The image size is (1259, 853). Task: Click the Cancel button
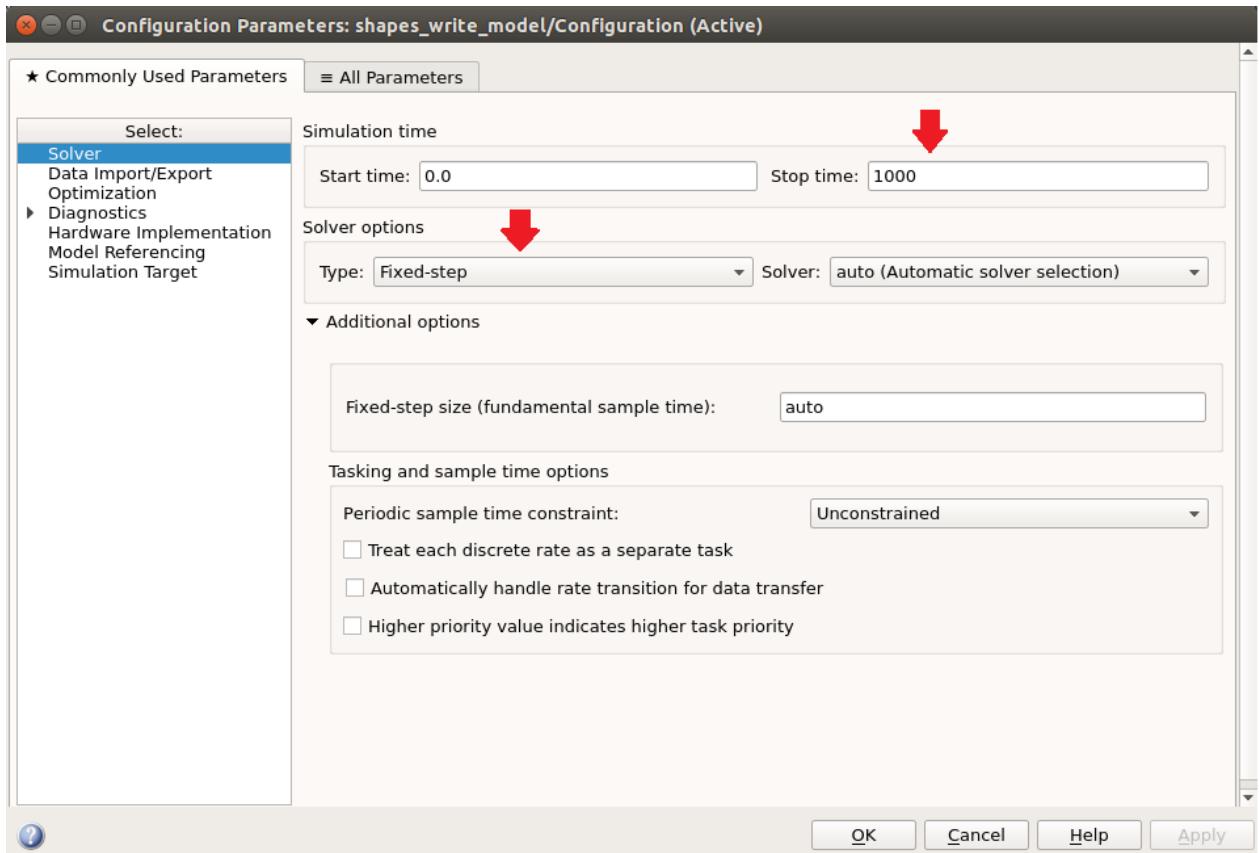tap(976, 835)
